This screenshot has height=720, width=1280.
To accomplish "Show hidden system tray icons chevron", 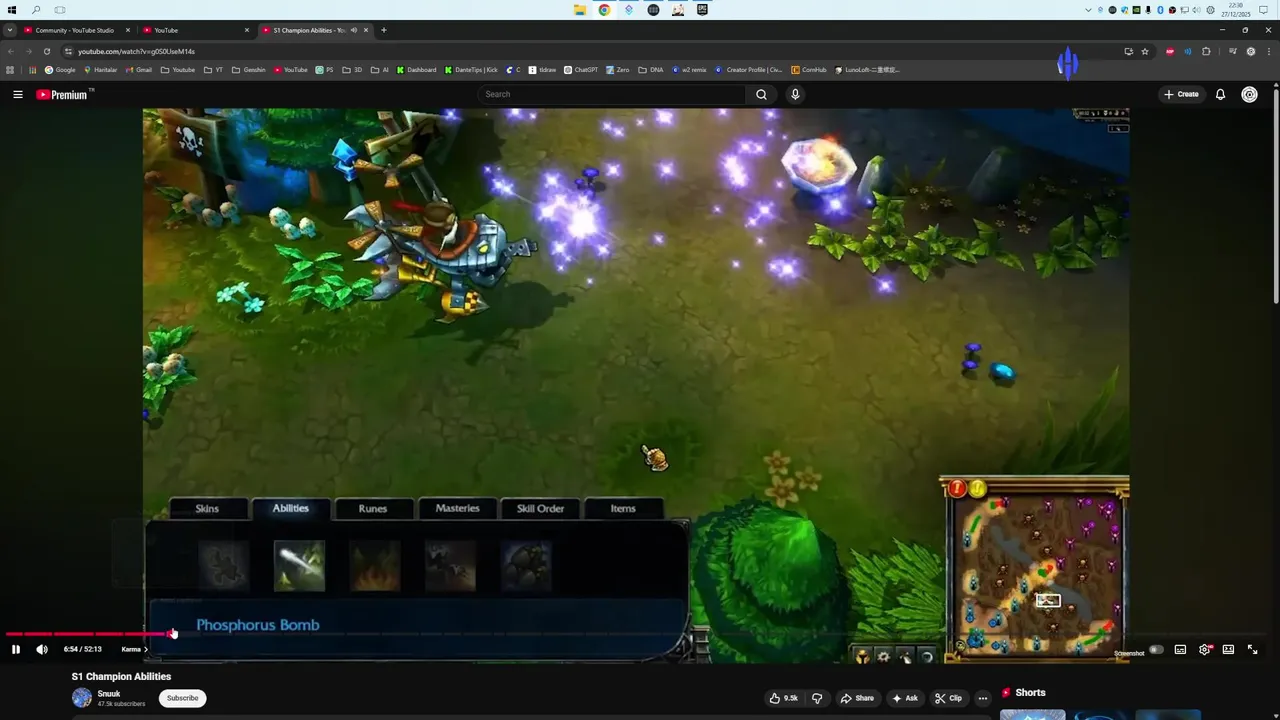I will click(1088, 10).
